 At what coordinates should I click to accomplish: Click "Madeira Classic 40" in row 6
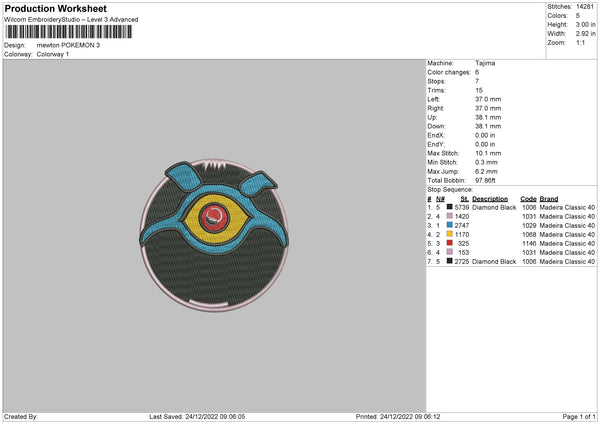[567, 253]
